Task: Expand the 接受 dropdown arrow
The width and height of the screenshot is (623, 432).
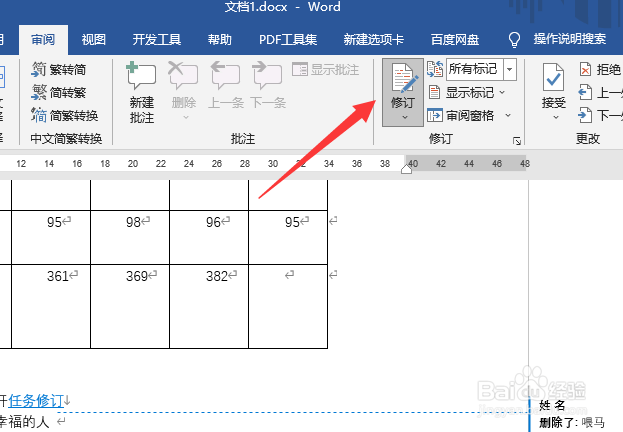Action: [556, 117]
